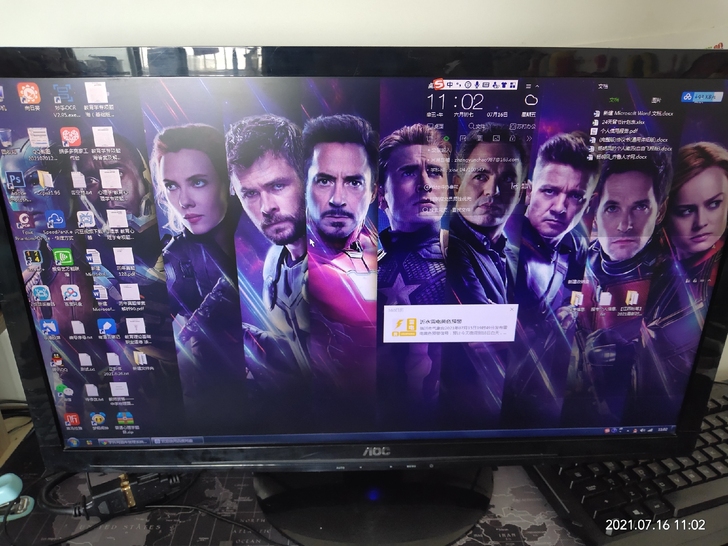Select the colorful WinRAR zip archive
The image size is (728, 546).
(124, 418)
